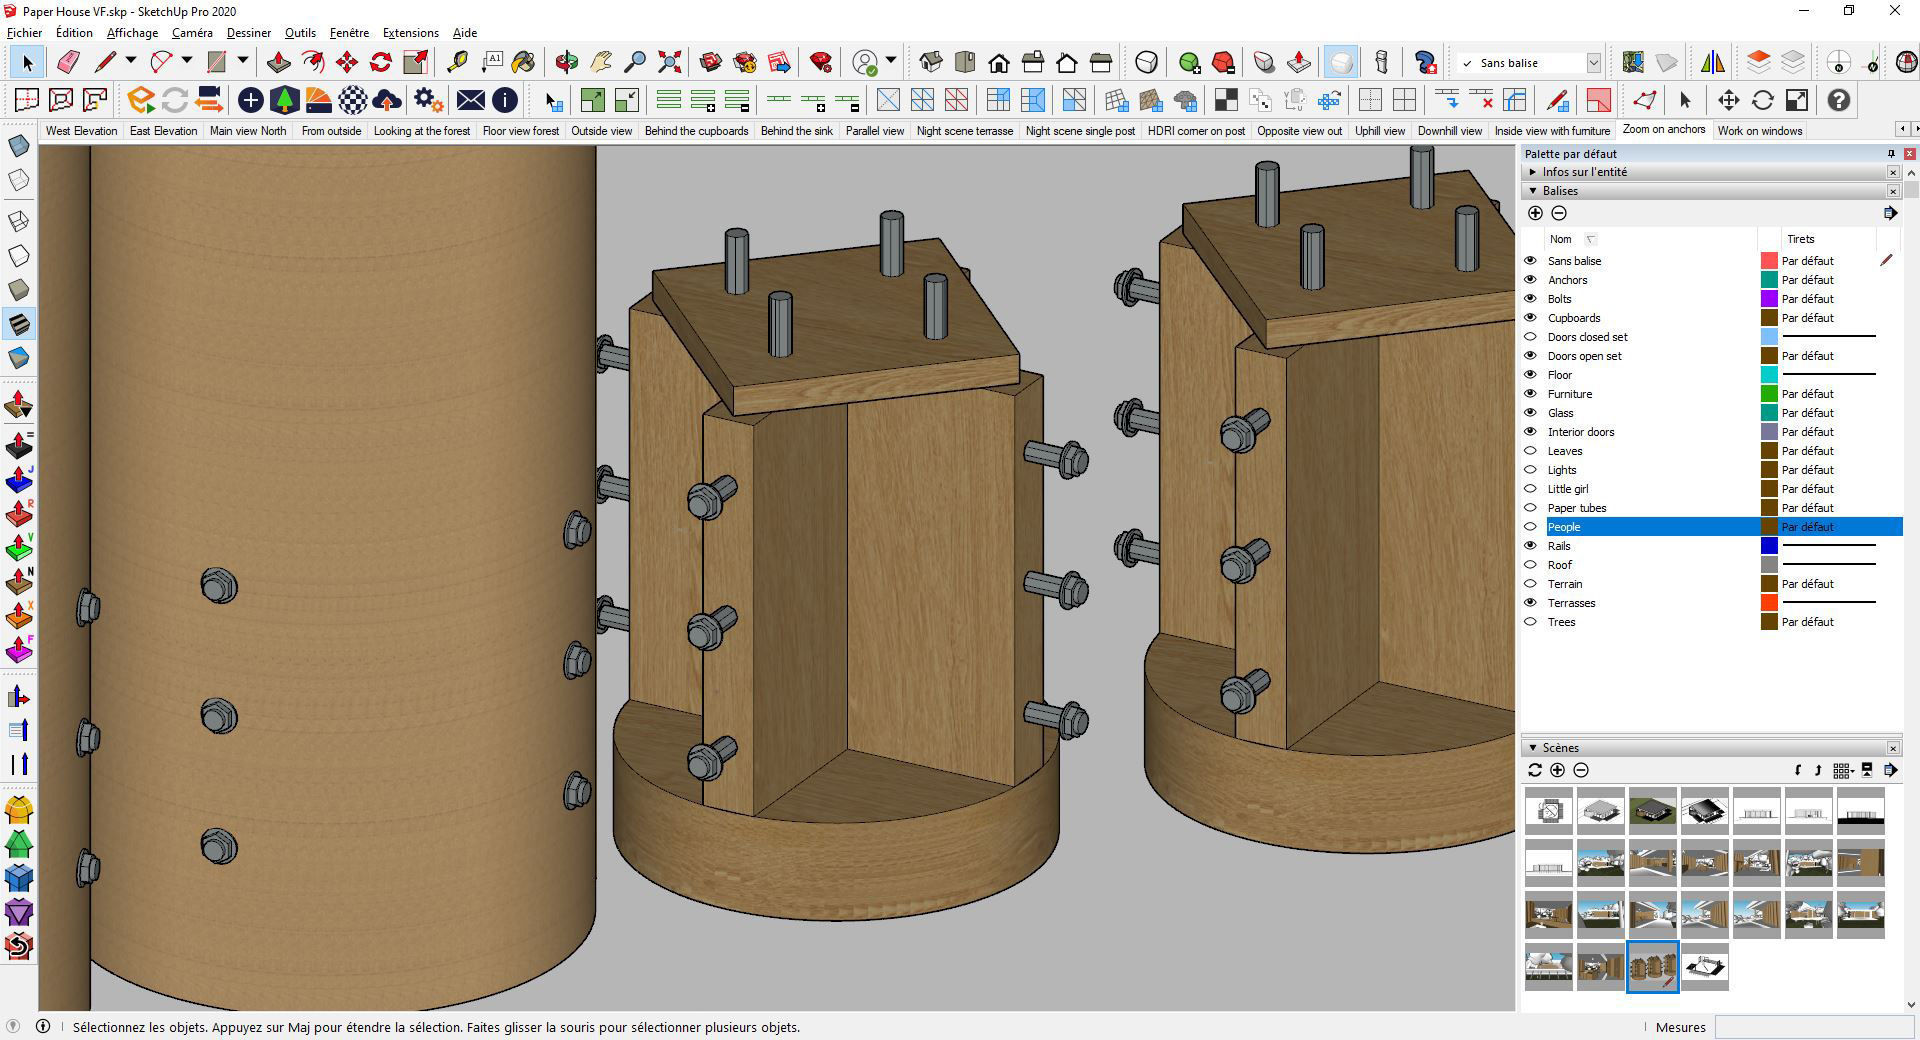This screenshot has height=1040, width=1920.
Task: Toggle visibility of the Roof tag
Action: pos(1530,565)
